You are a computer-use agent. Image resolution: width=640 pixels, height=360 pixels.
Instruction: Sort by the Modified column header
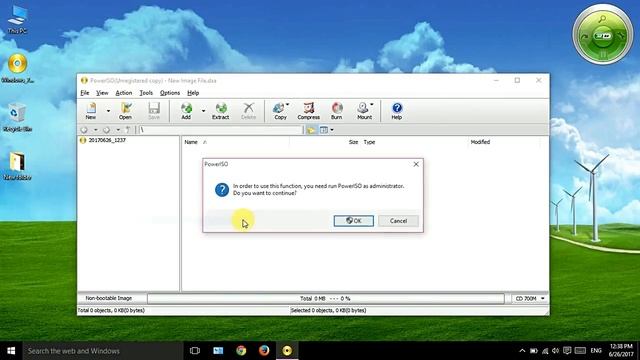480,142
